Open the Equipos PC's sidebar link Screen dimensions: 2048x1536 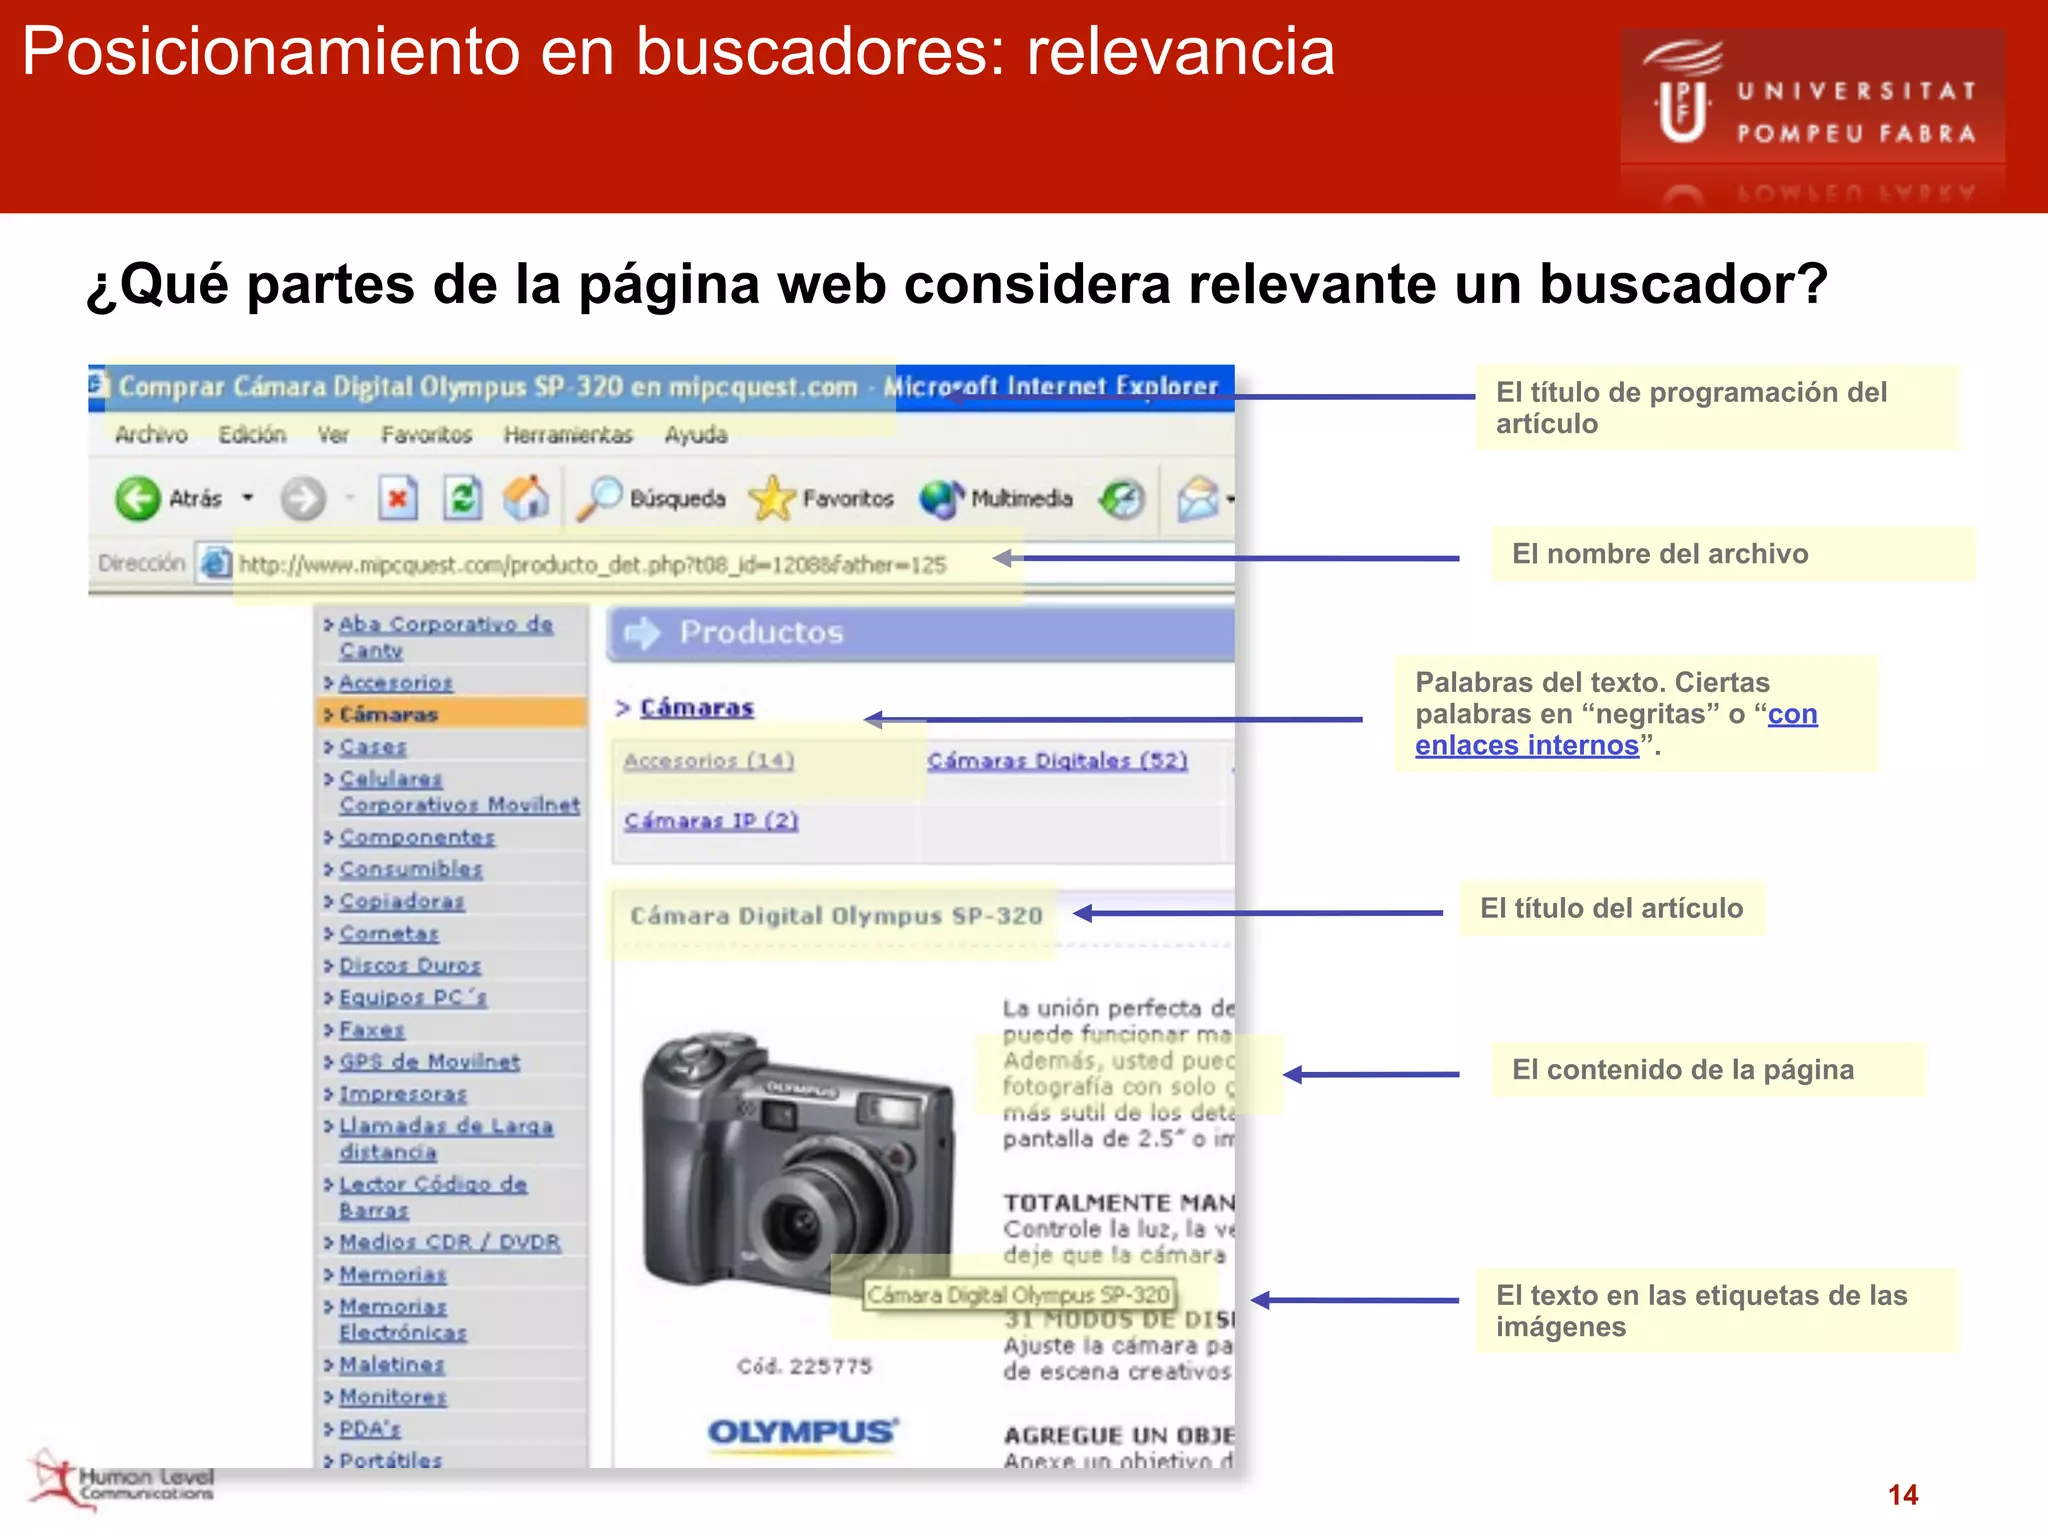click(x=413, y=997)
